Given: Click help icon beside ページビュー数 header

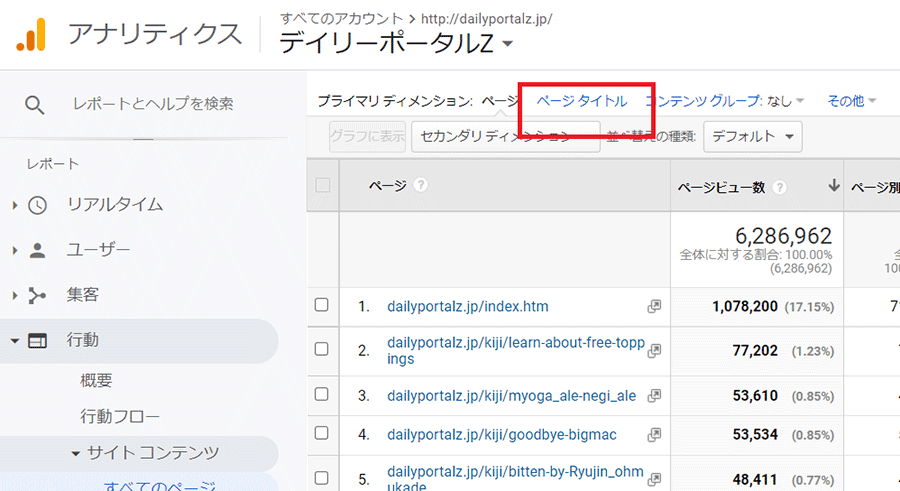Looking at the screenshot, I should pyautogui.click(x=779, y=187).
